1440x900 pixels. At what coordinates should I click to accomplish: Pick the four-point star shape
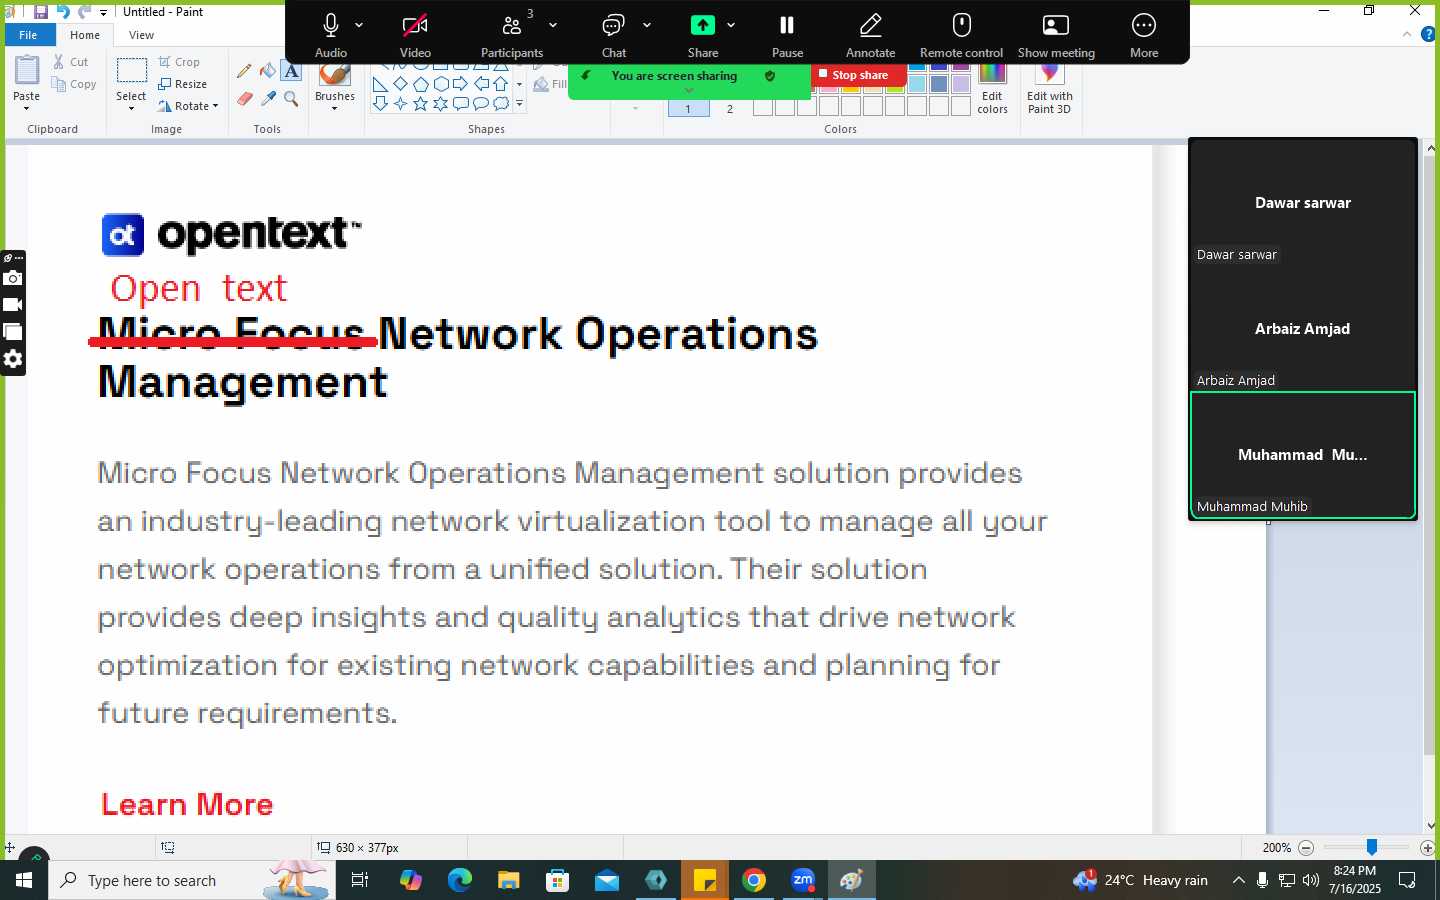pos(400,103)
